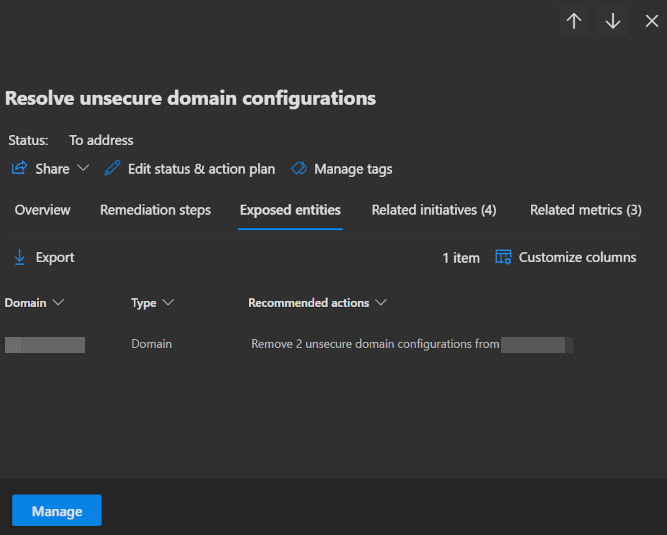Expand the Share dropdown chevron
This screenshot has height=535, width=667.
[83, 168]
